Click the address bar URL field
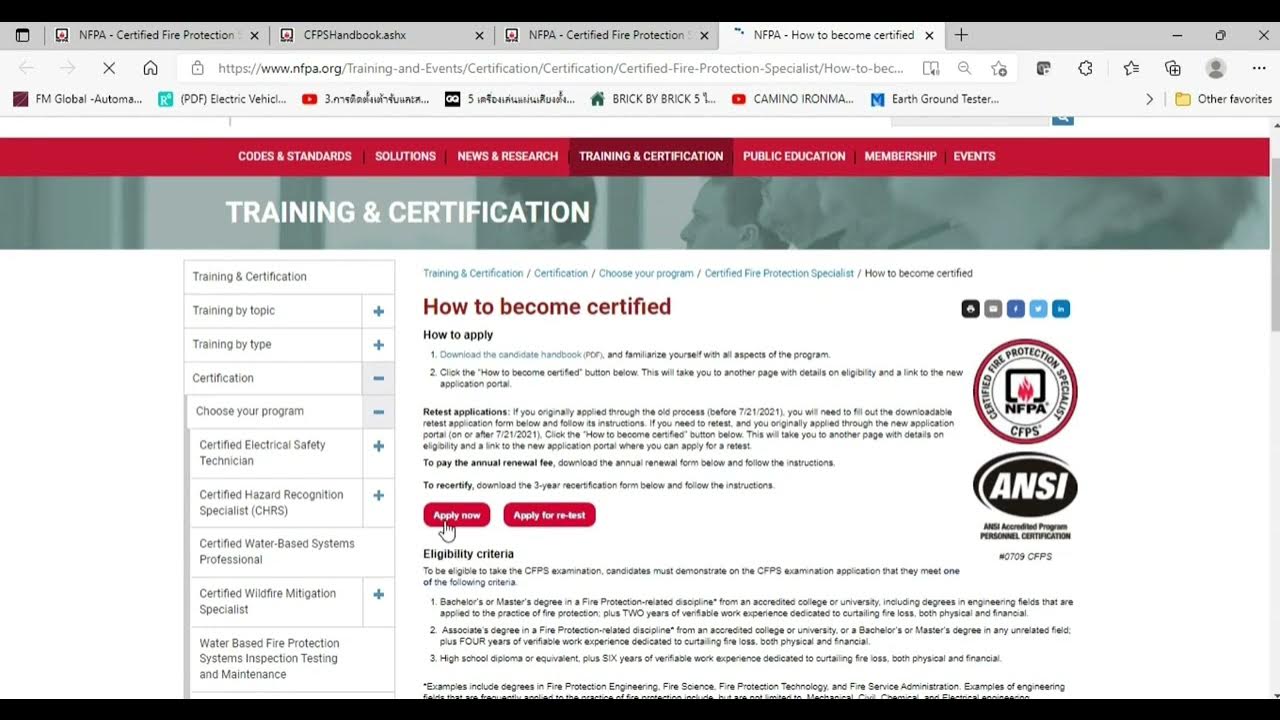Screen dimensions: 1280x720 (x=560, y=68)
